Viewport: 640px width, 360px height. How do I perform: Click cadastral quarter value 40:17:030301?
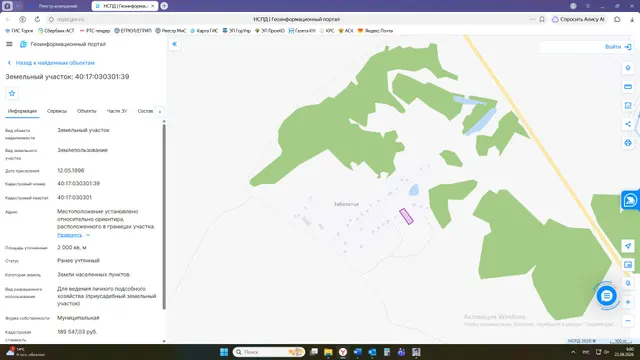coord(74,198)
